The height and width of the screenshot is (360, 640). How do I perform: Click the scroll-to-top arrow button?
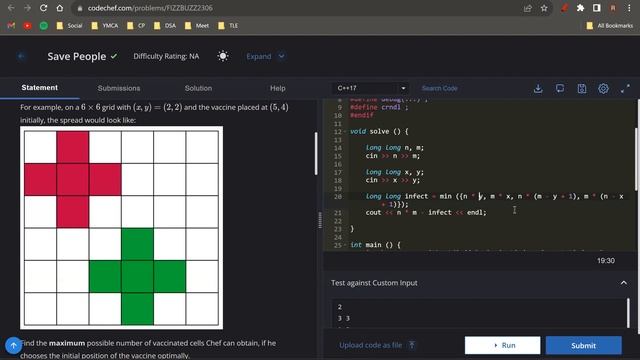pos(13,345)
